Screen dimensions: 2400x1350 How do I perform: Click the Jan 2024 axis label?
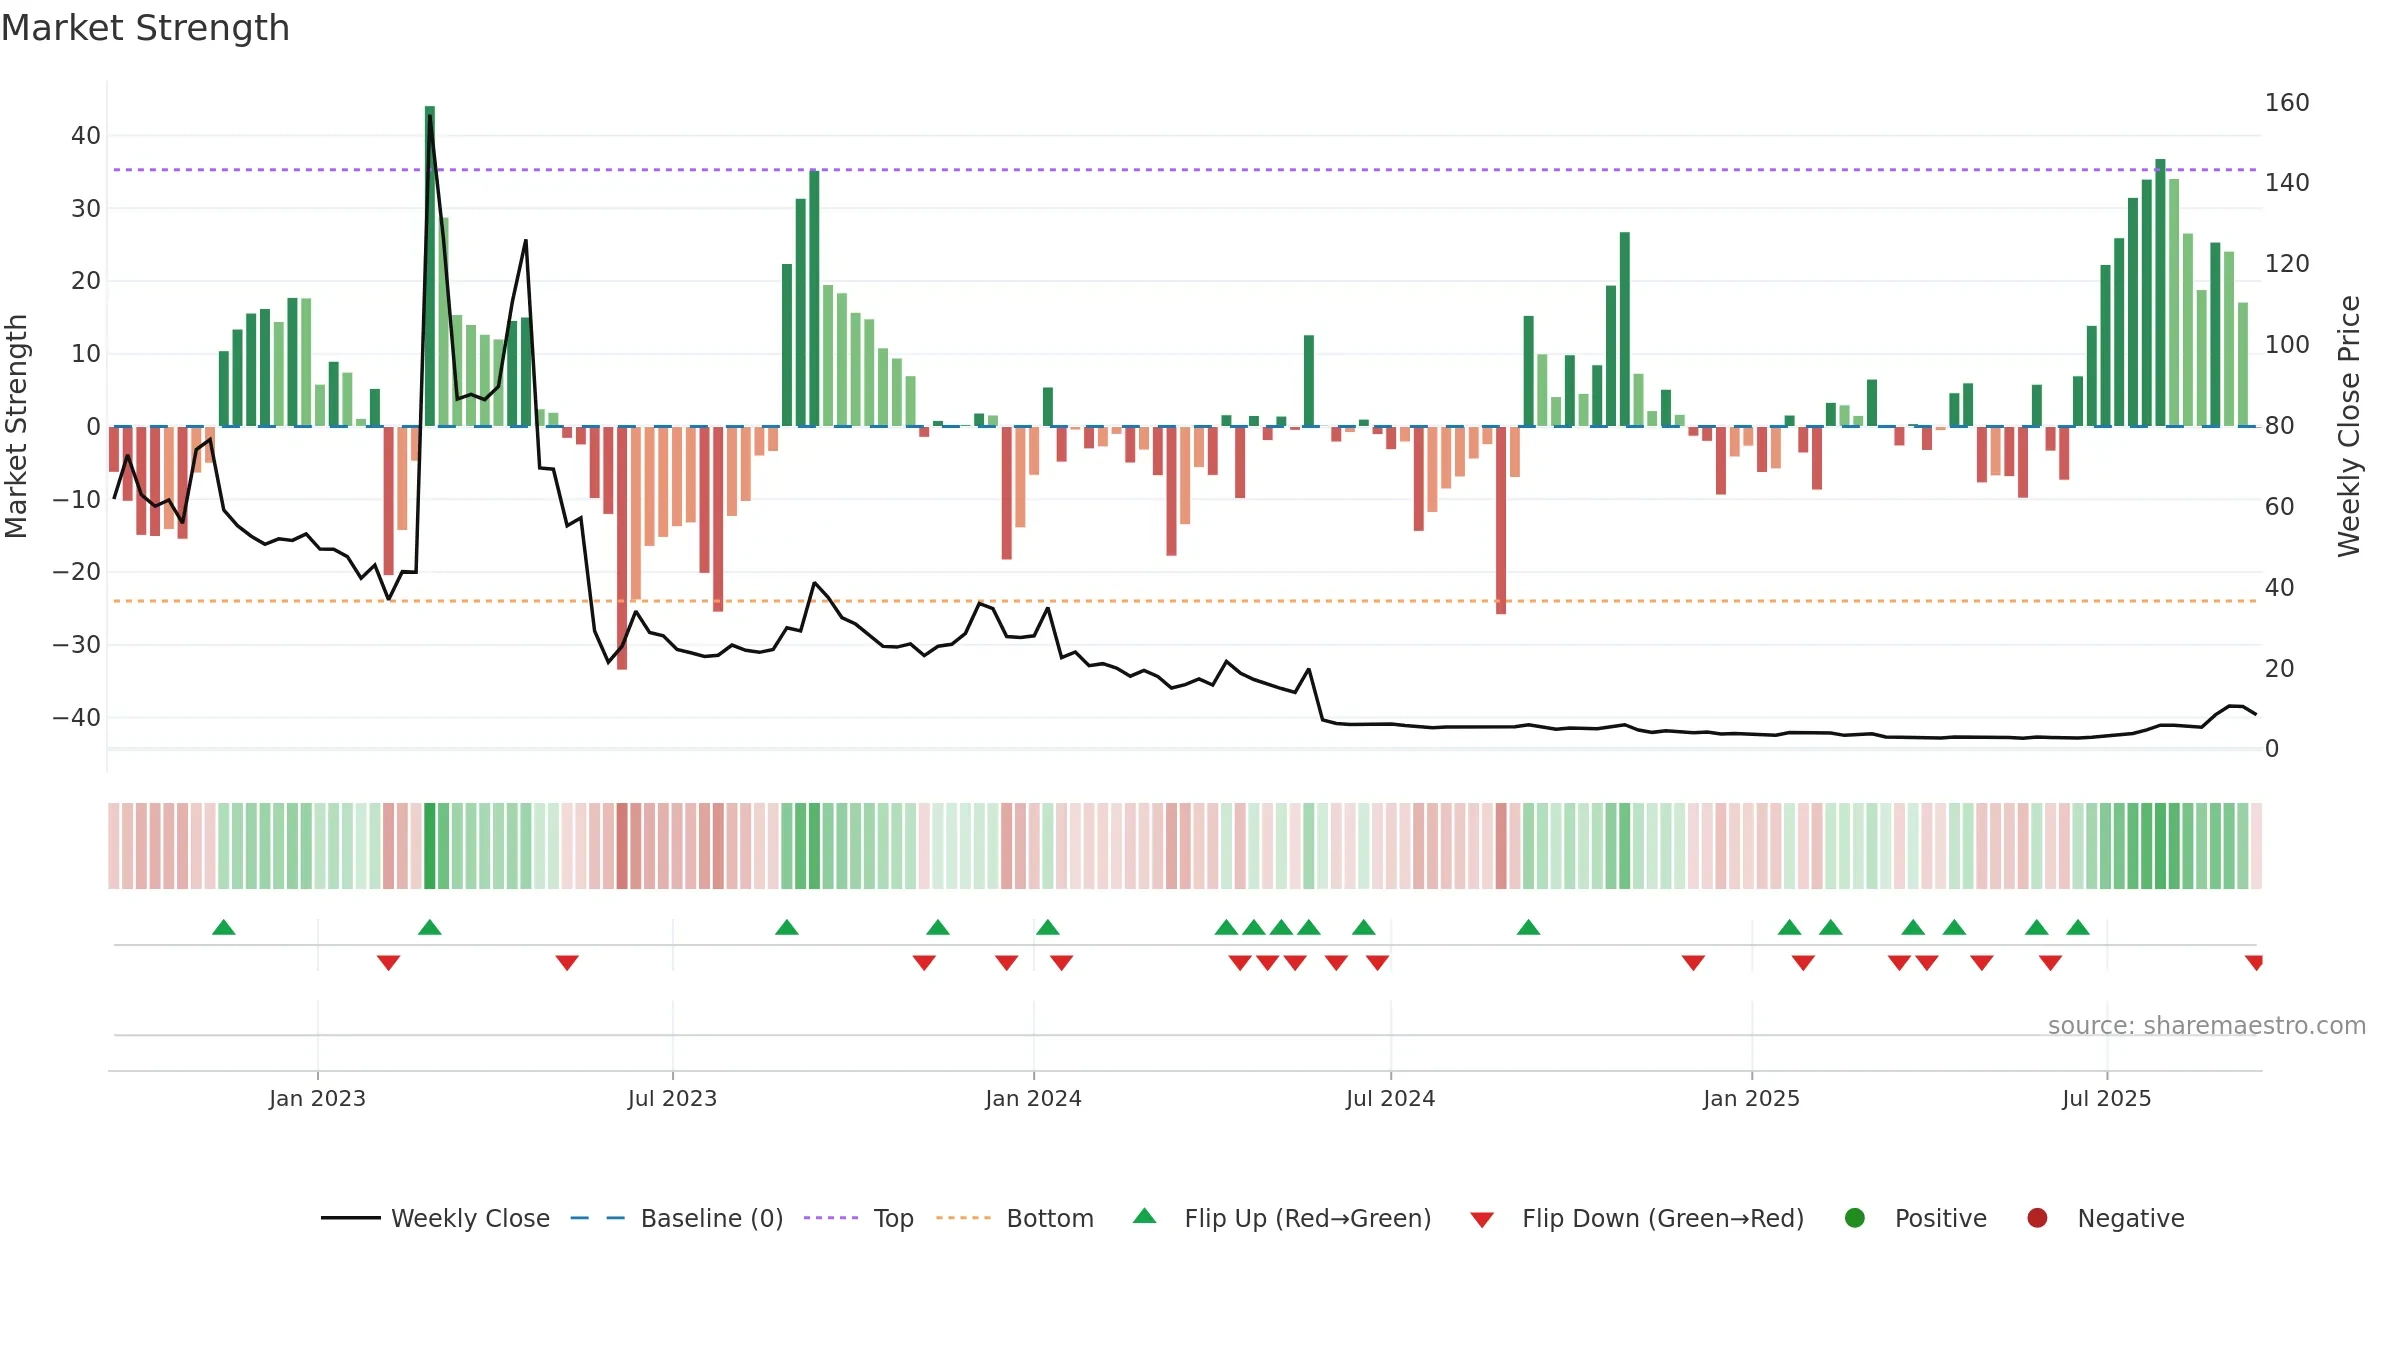coord(1033,1098)
